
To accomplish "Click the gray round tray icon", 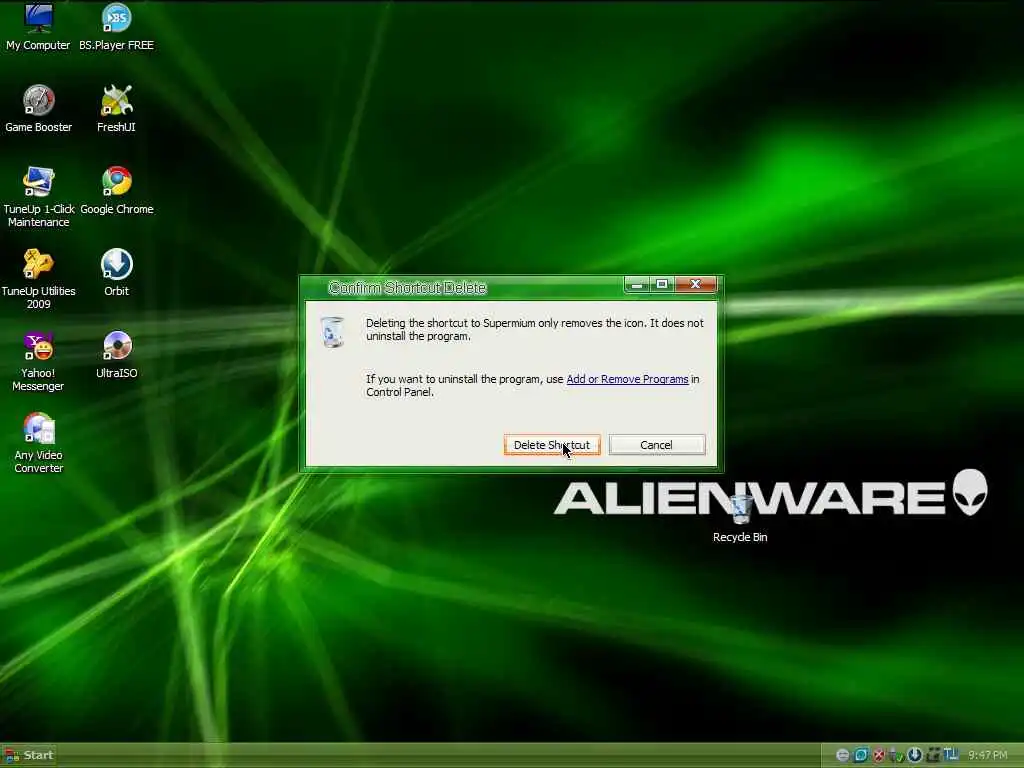I will 842,756.
